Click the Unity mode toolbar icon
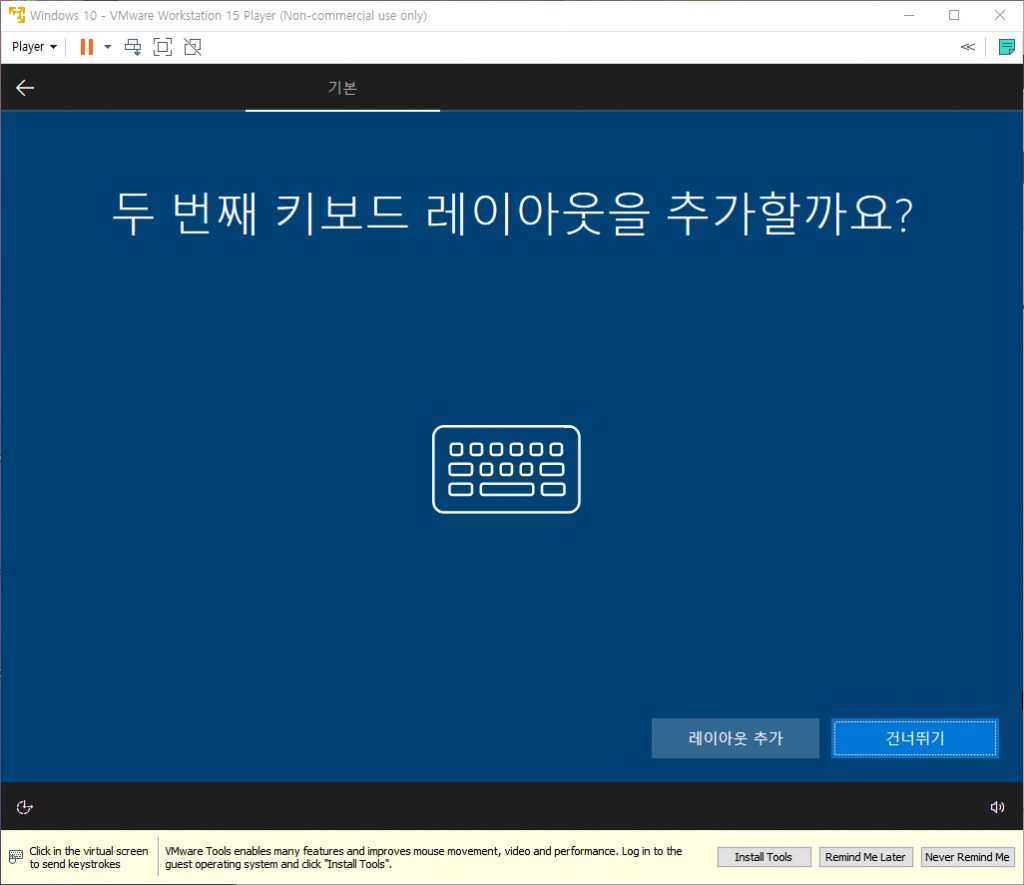The height and width of the screenshot is (885, 1024). point(193,47)
